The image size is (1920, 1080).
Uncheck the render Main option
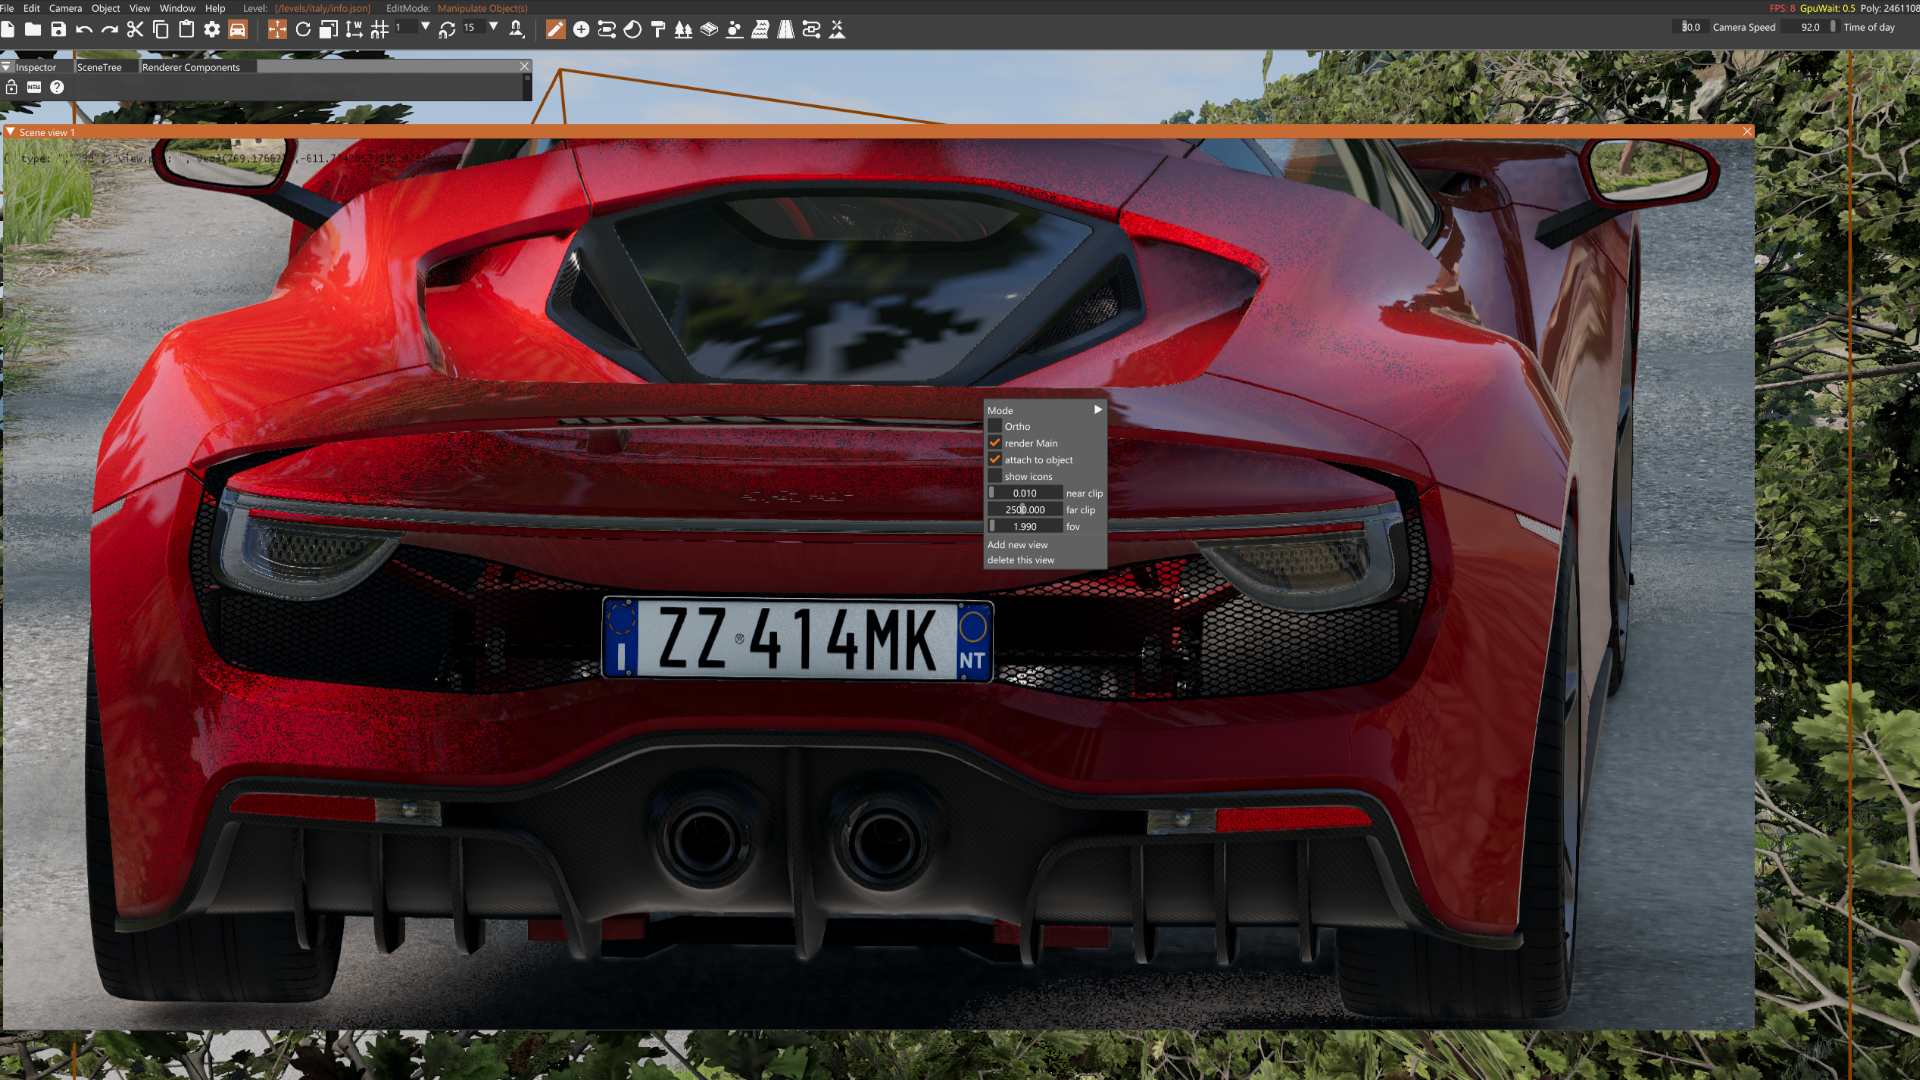995,443
